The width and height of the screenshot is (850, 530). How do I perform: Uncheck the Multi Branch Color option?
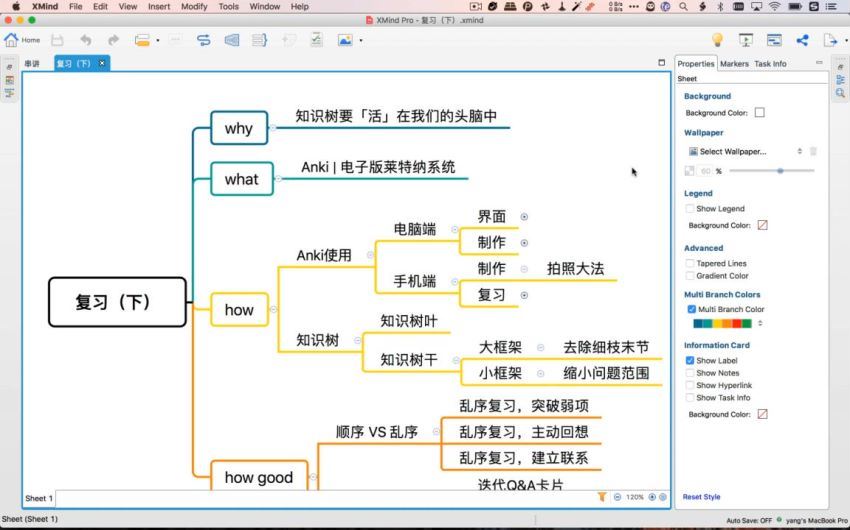(x=690, y=310)
